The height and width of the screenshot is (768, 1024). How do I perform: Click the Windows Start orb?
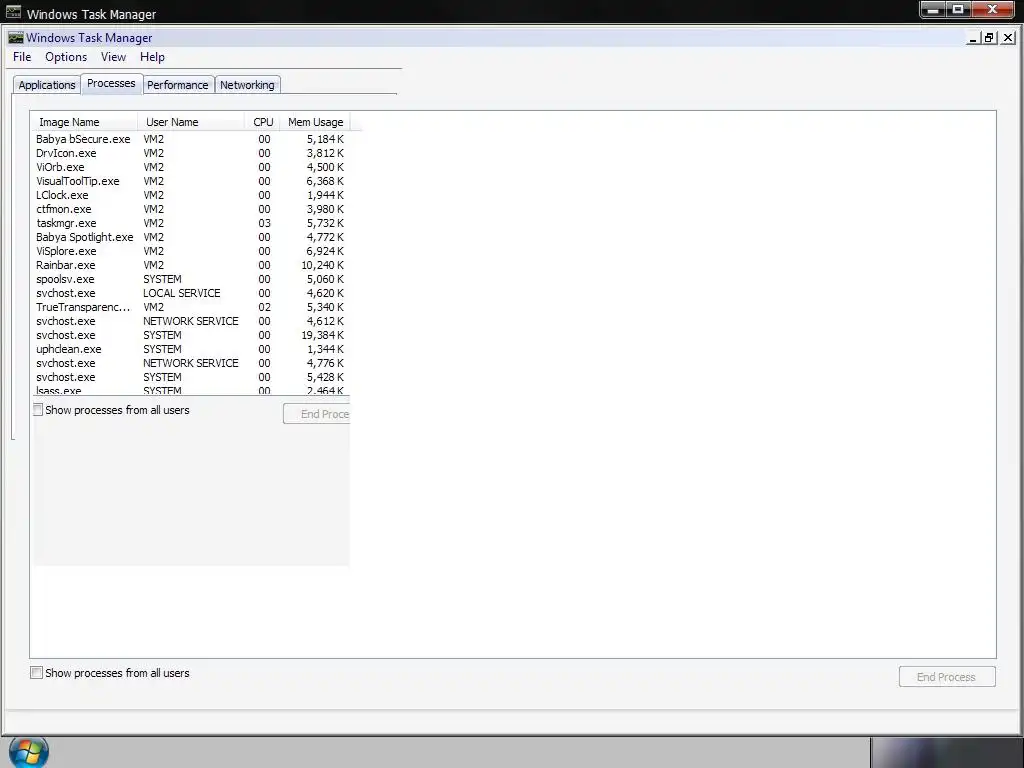click(x=28, y=752)
